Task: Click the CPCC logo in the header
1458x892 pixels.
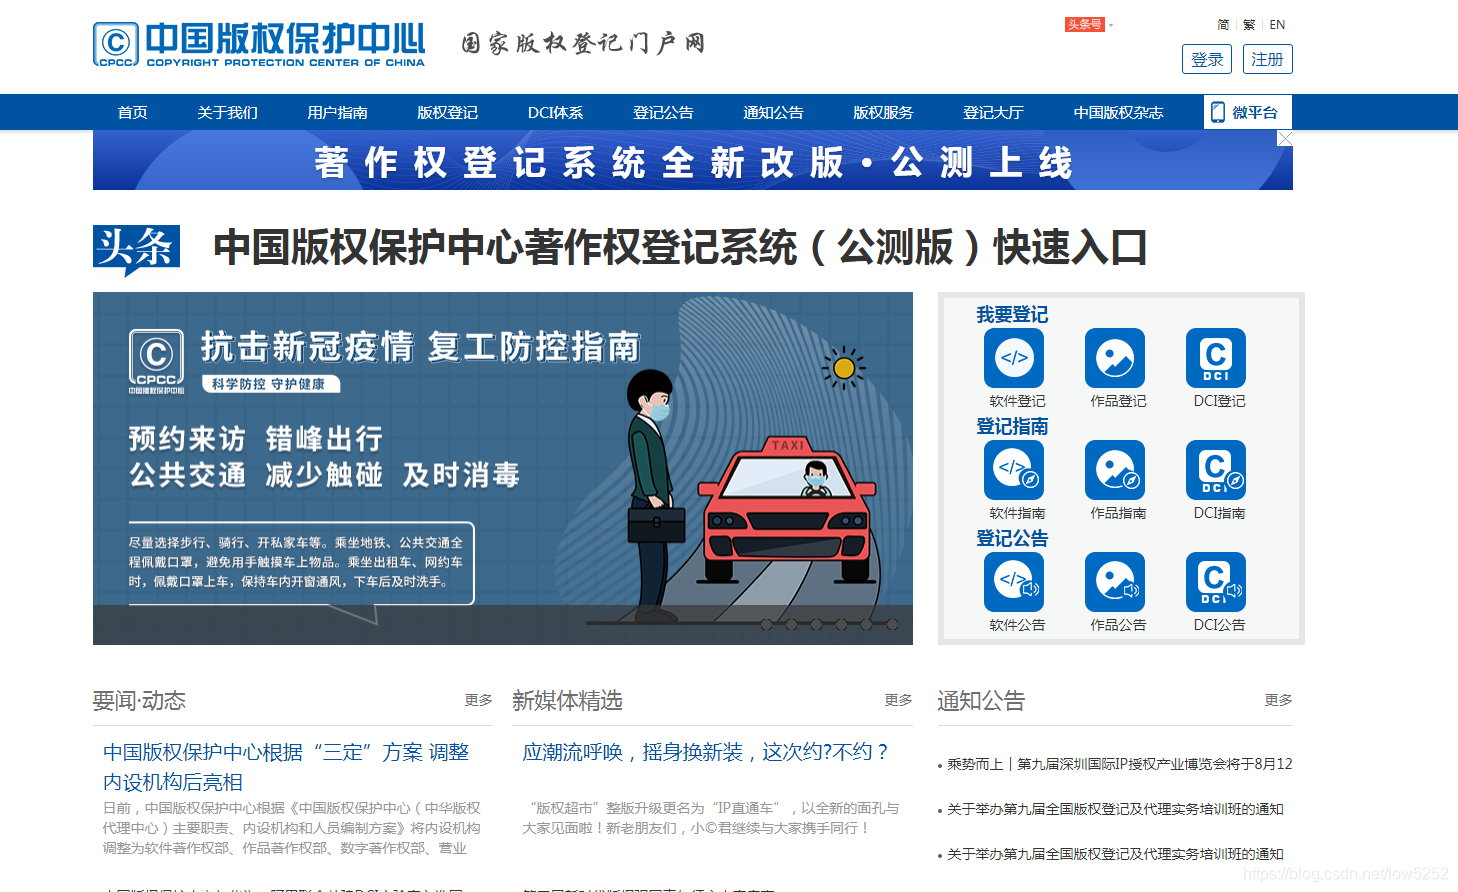Action: (259, 44)
